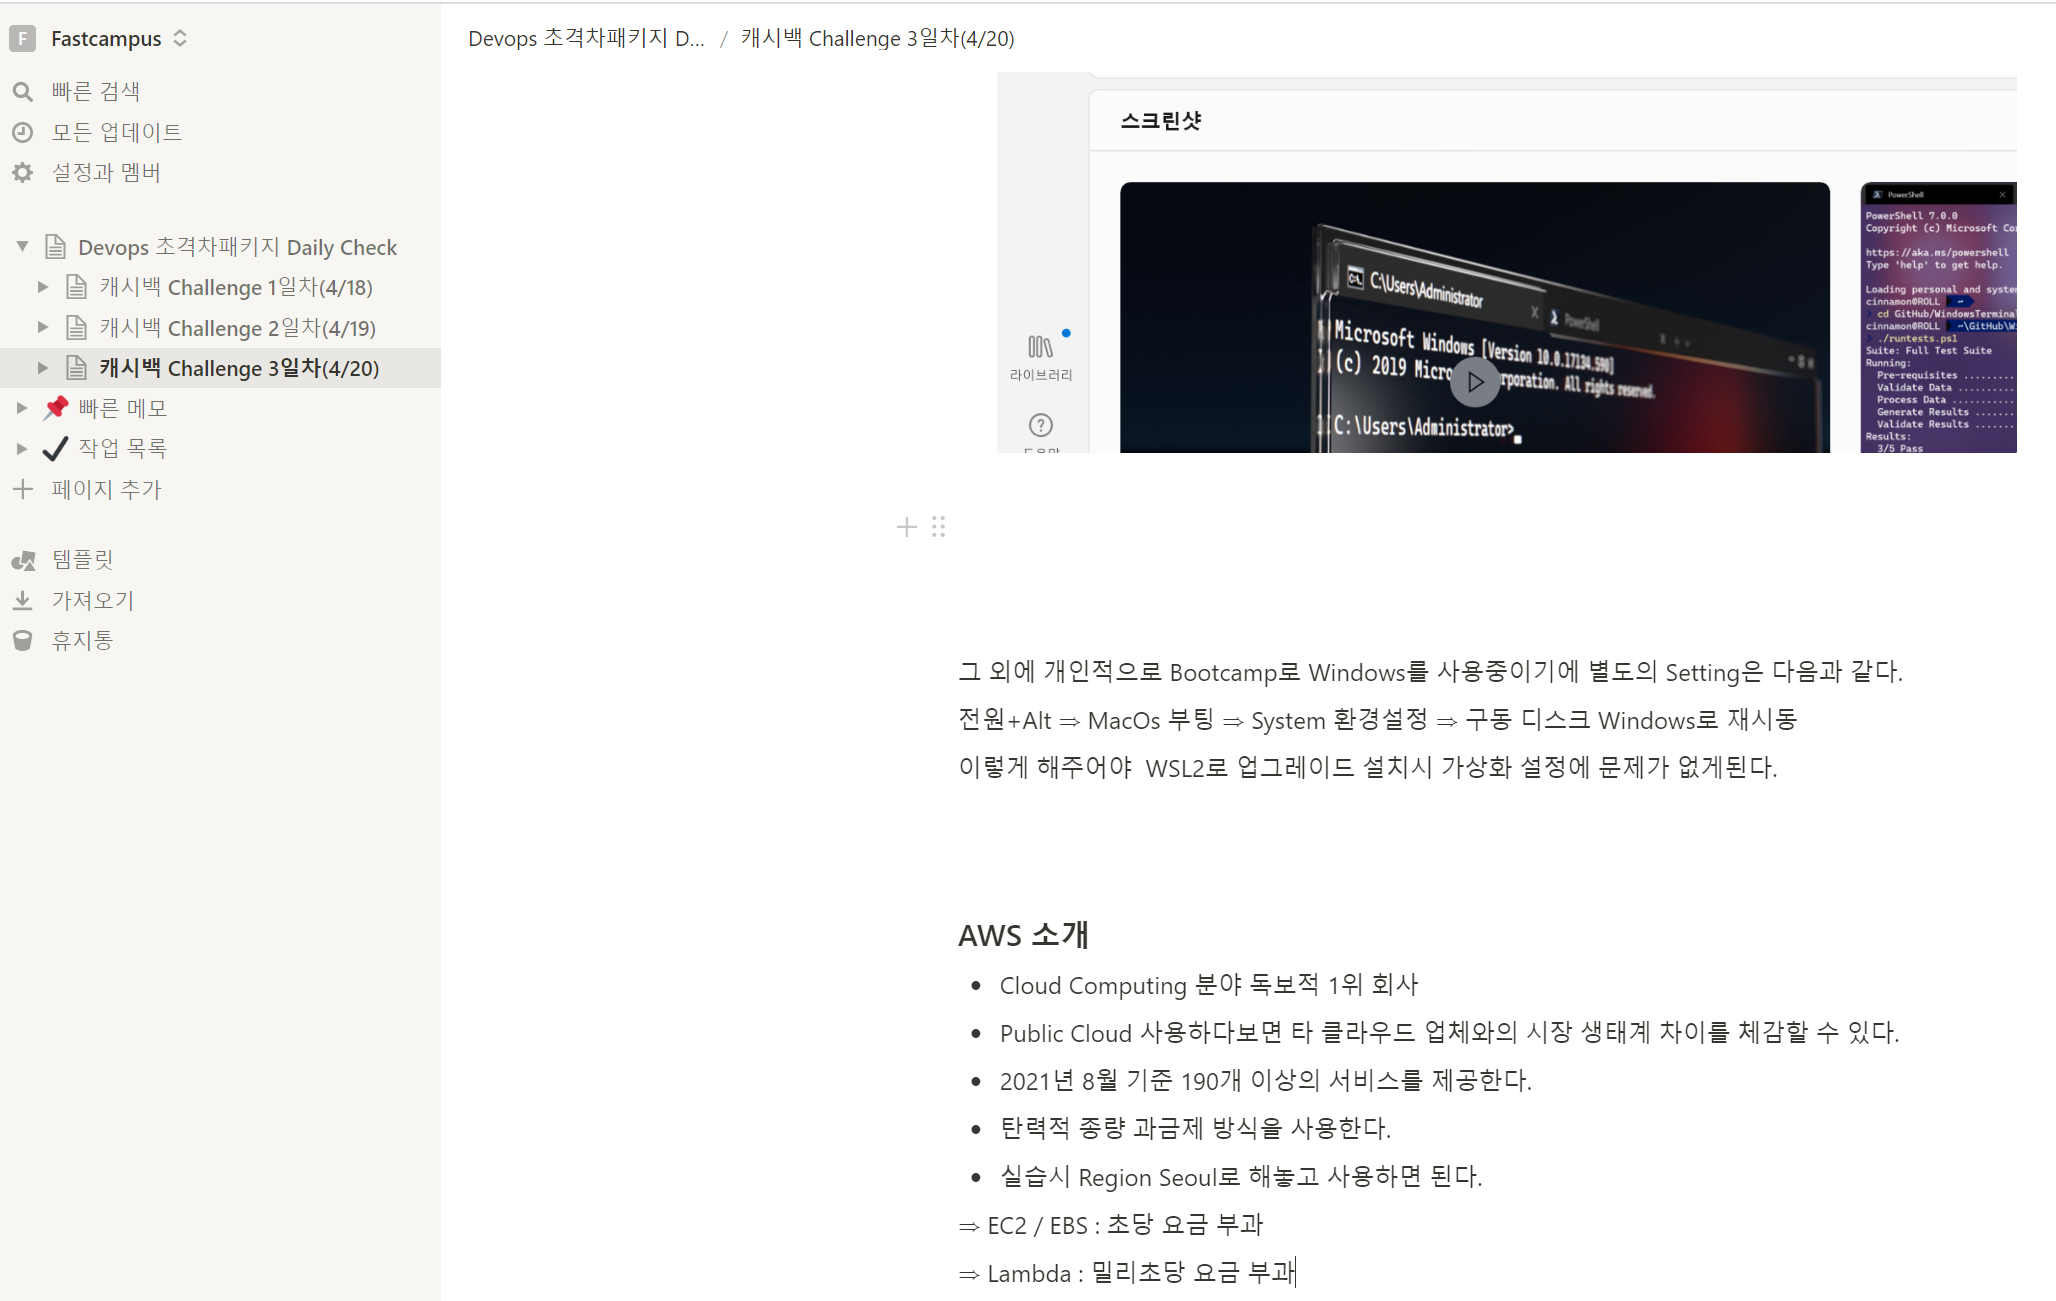Click the six-dot block drag handle
Viewport: 2056px width, 1301px height.
[938, 527]
